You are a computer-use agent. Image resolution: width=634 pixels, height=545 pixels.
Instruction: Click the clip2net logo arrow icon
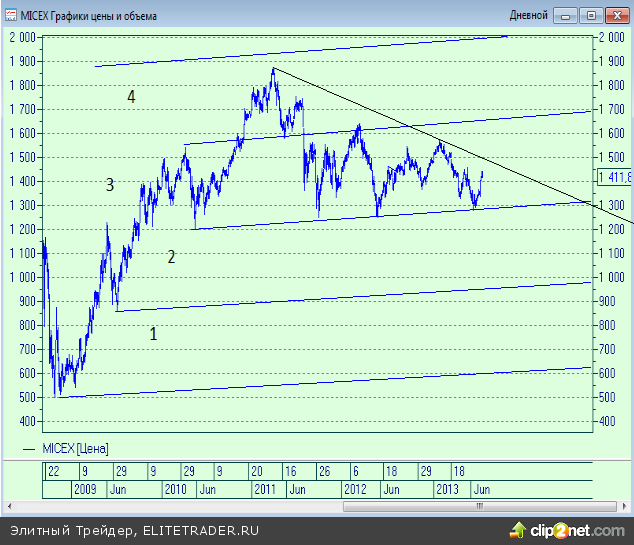pyautogui.click(x=520, y=529)
